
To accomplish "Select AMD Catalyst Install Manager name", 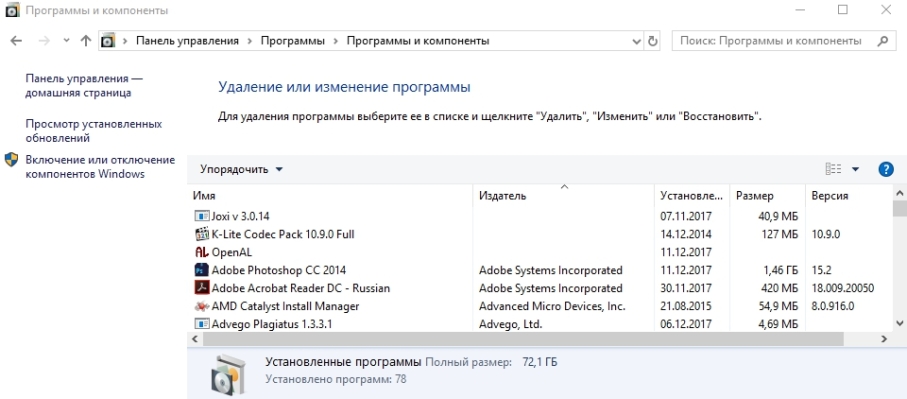I will tap(285, 306).
